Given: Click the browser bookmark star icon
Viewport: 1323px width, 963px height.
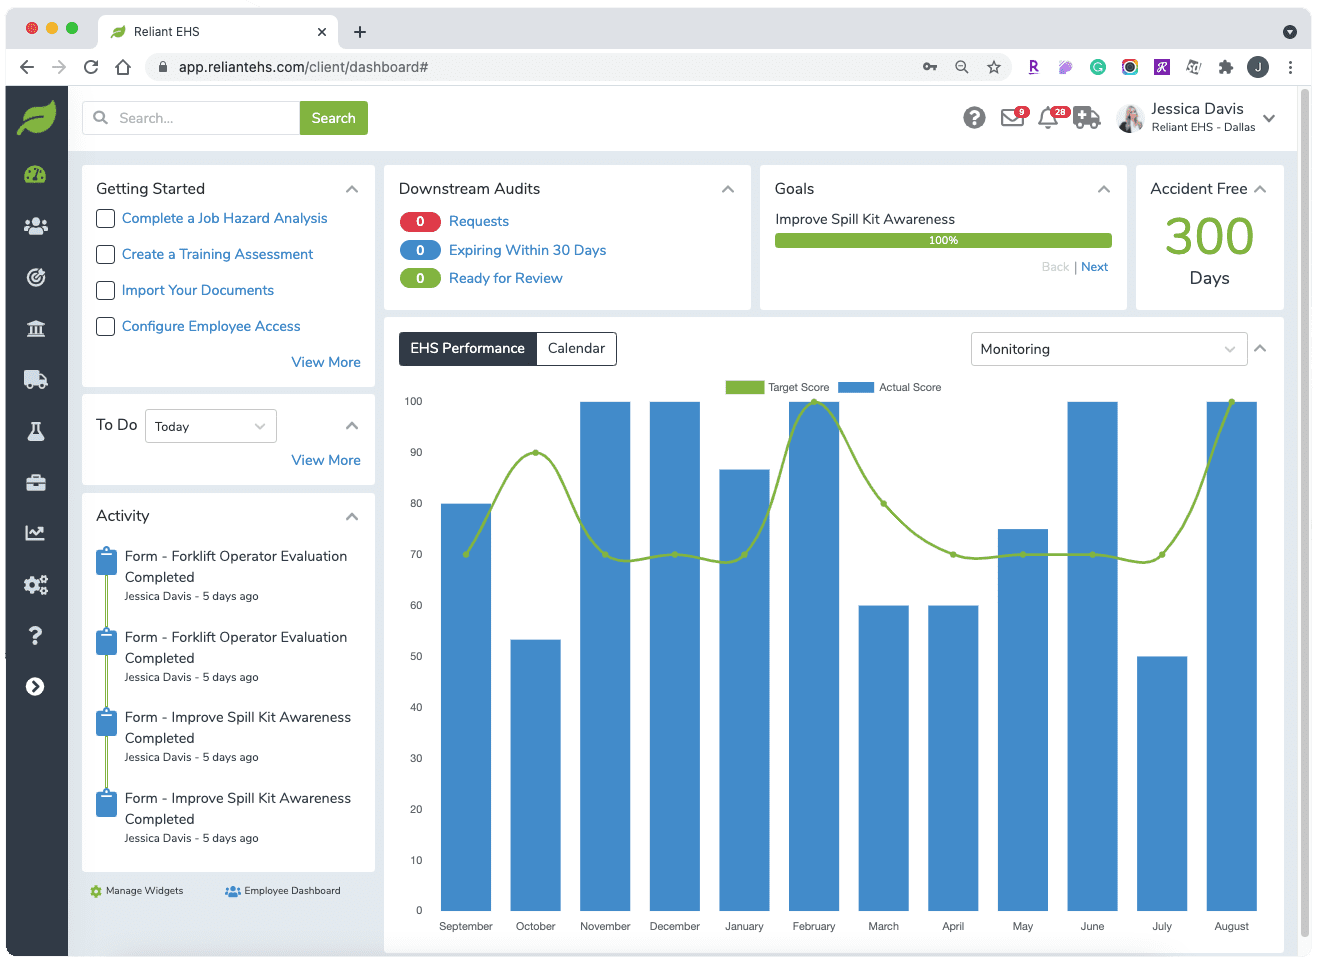Looking at the screenshot, I should pos(993,67).
